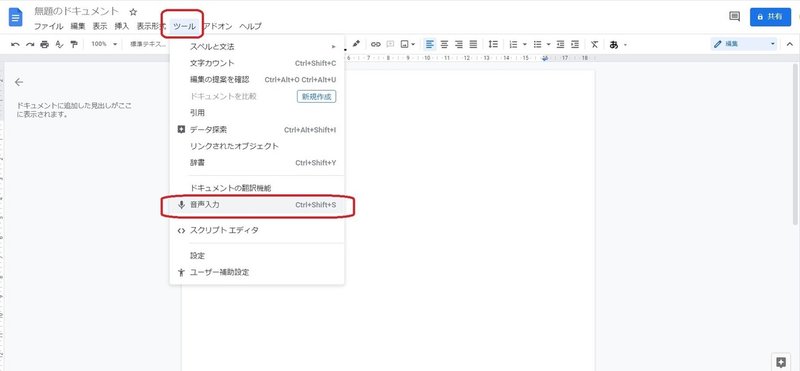Run spelling and grammar check icon
Image resolution: width=800 pixels, height=371 pixels.
59,44
